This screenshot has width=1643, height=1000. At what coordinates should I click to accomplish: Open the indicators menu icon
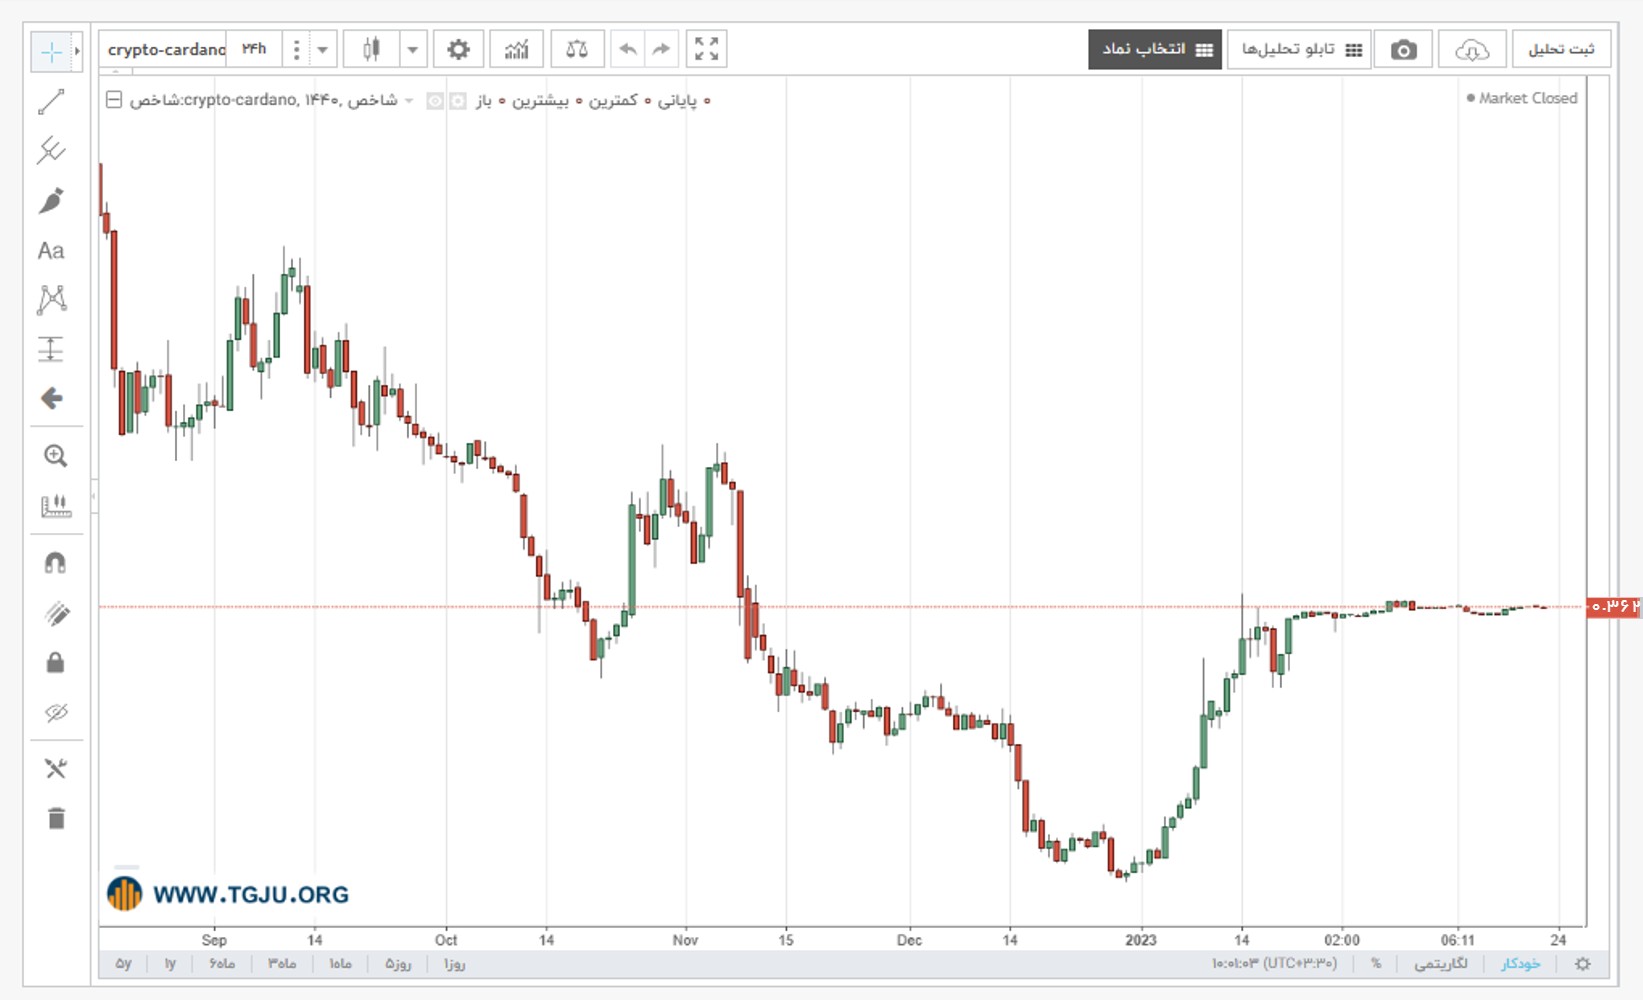[516, 49]
